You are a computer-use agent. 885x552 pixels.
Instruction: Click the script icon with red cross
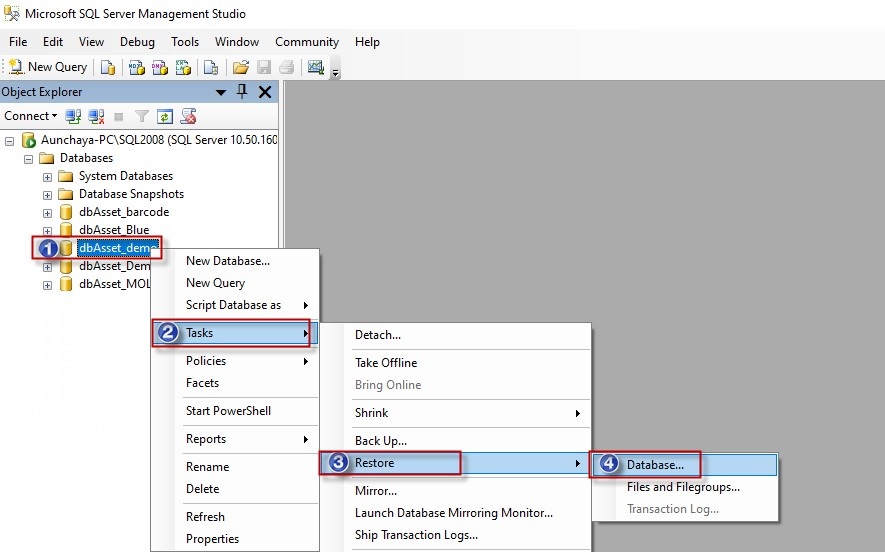[188, 116]
